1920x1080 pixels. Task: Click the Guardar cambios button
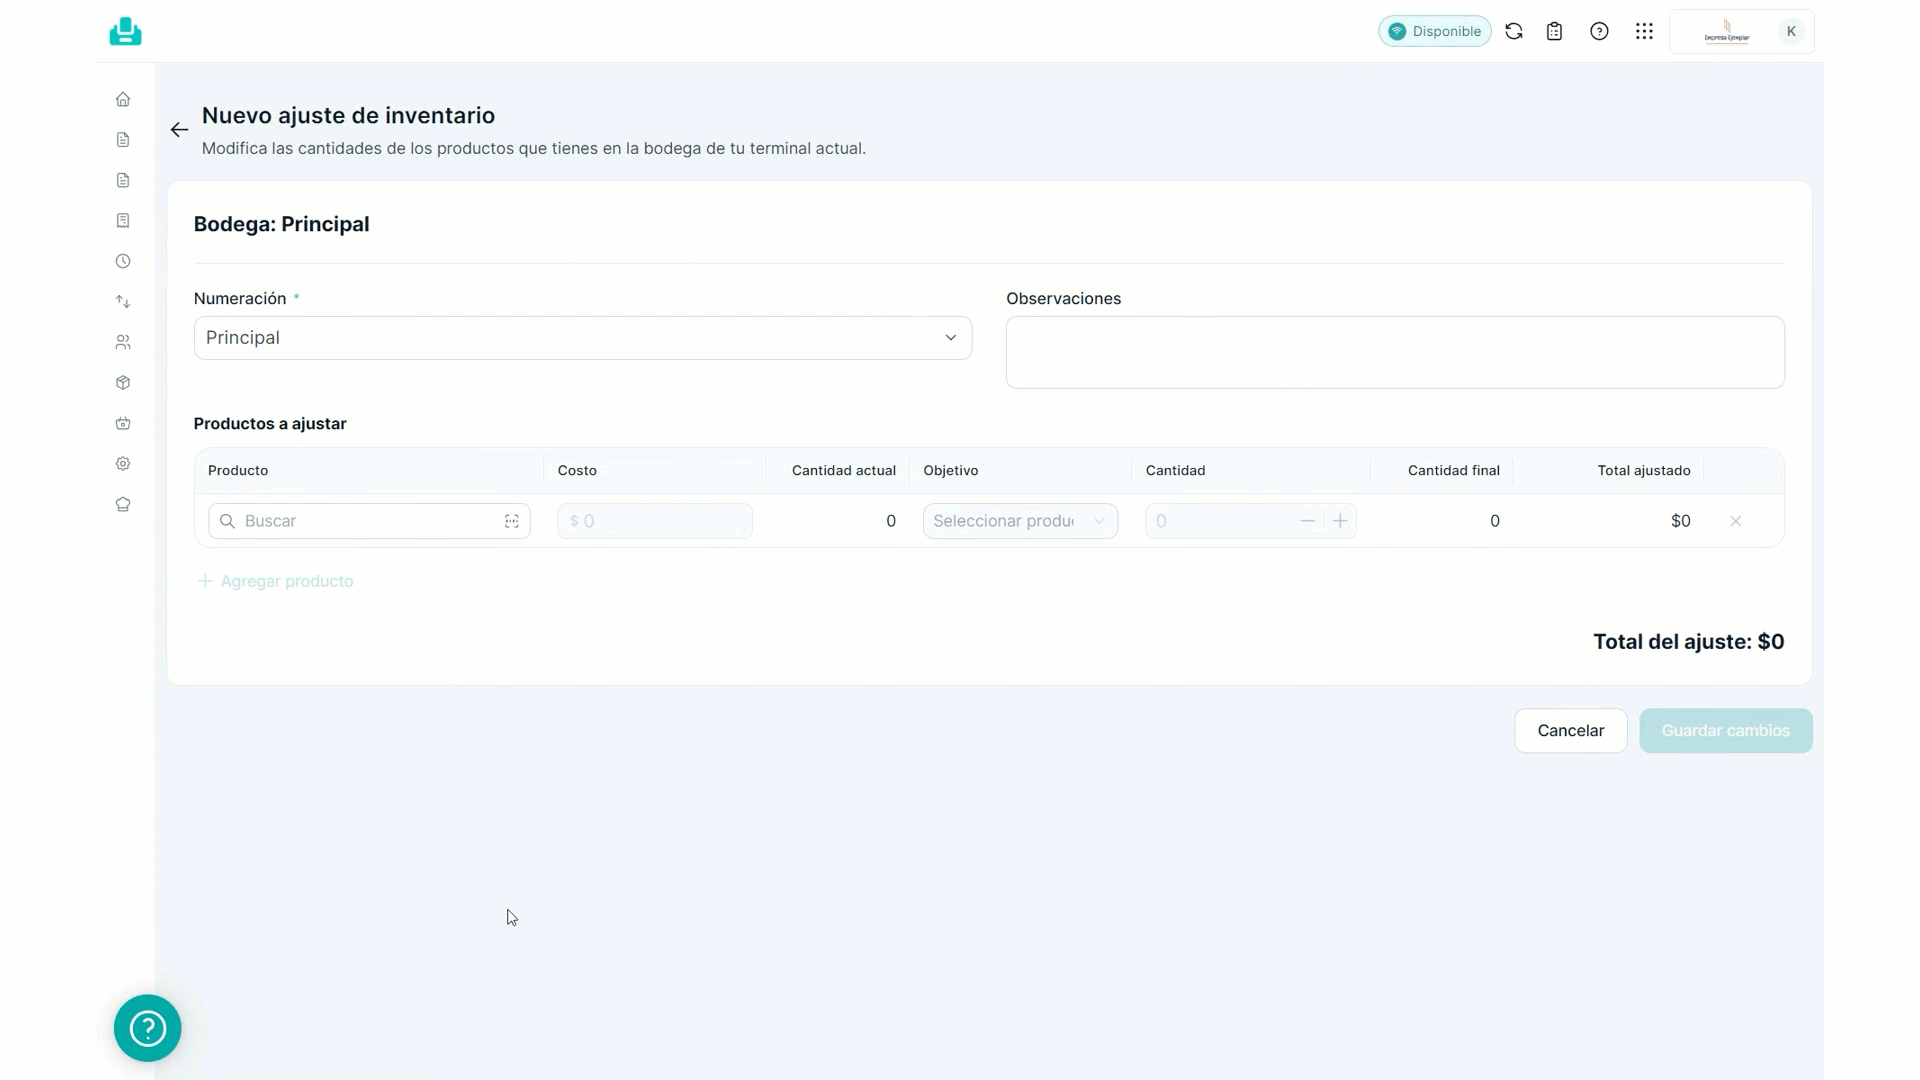pyautogui.click(x=1726, y=731)
